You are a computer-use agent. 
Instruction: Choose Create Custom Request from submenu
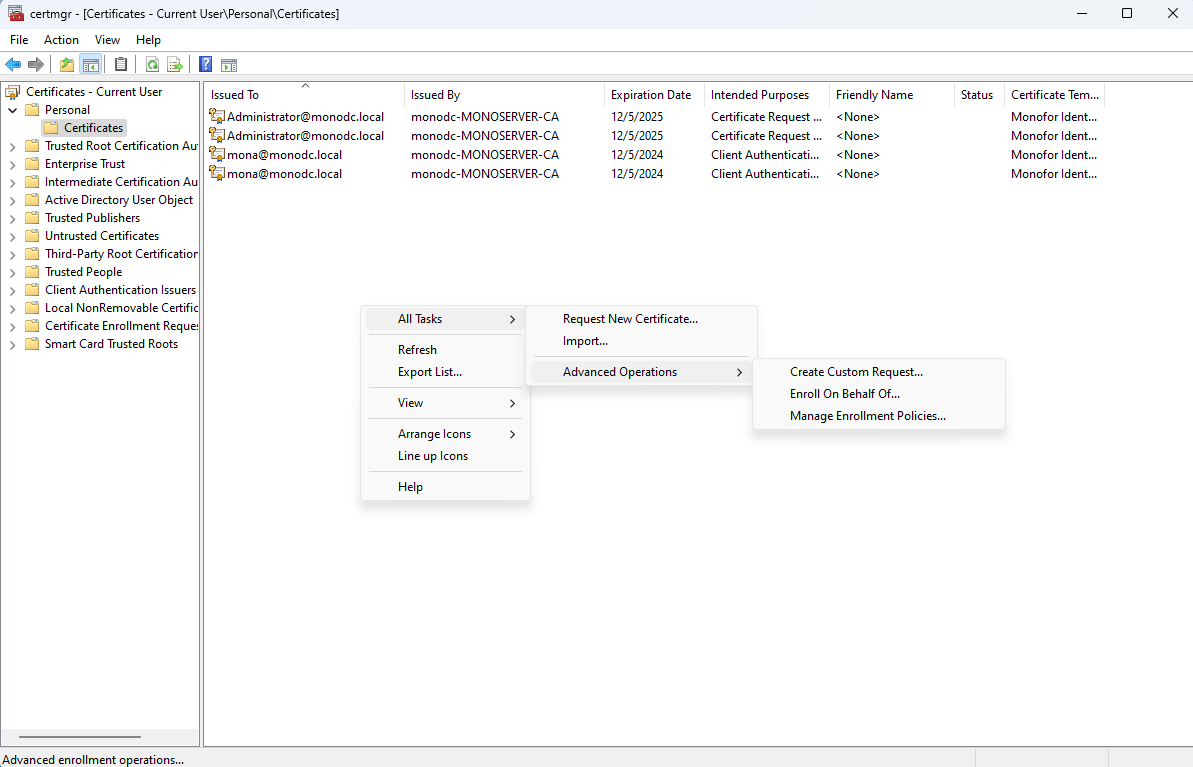point(856,372)
